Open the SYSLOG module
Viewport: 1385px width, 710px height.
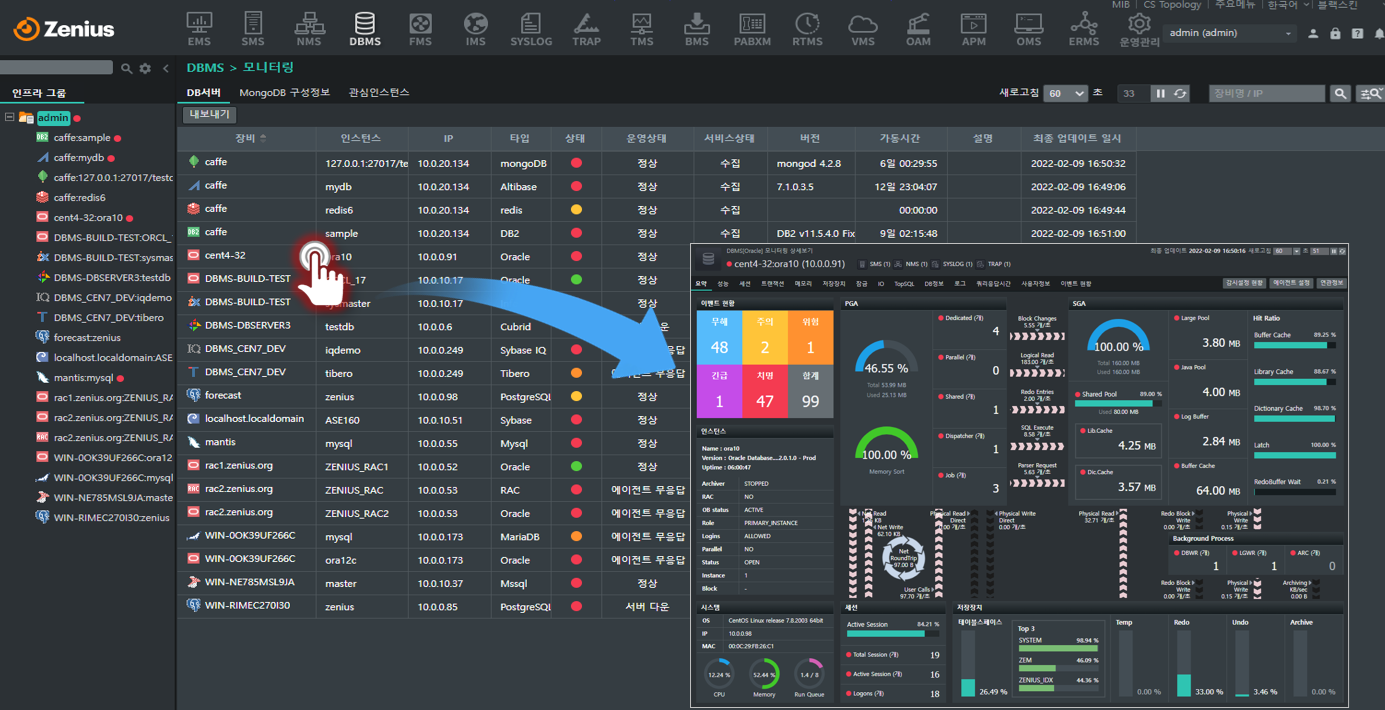coord(531,29)
